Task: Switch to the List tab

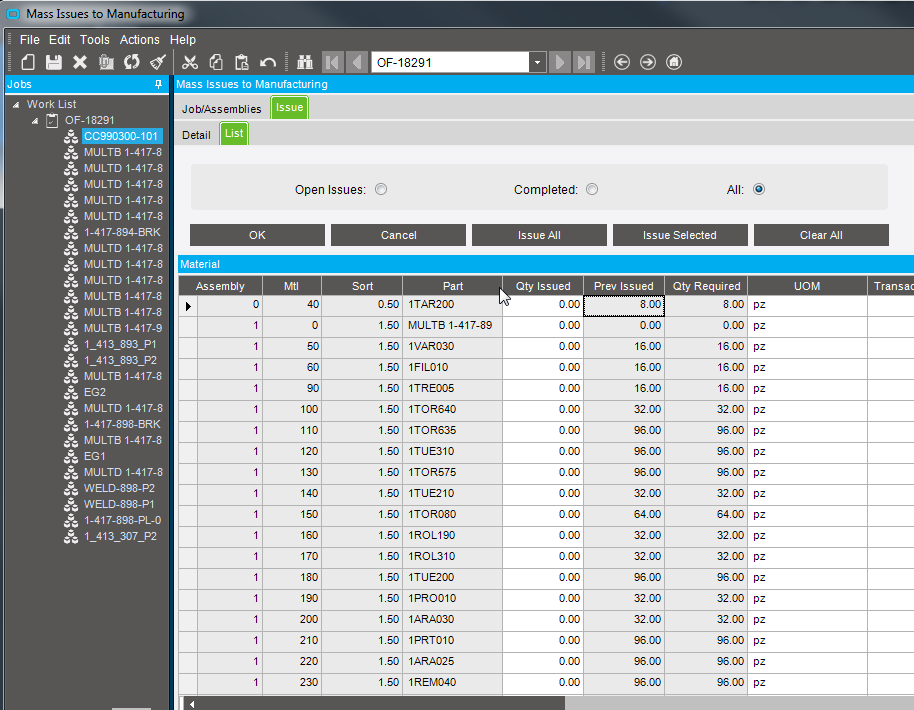Action: coord(234,133)
